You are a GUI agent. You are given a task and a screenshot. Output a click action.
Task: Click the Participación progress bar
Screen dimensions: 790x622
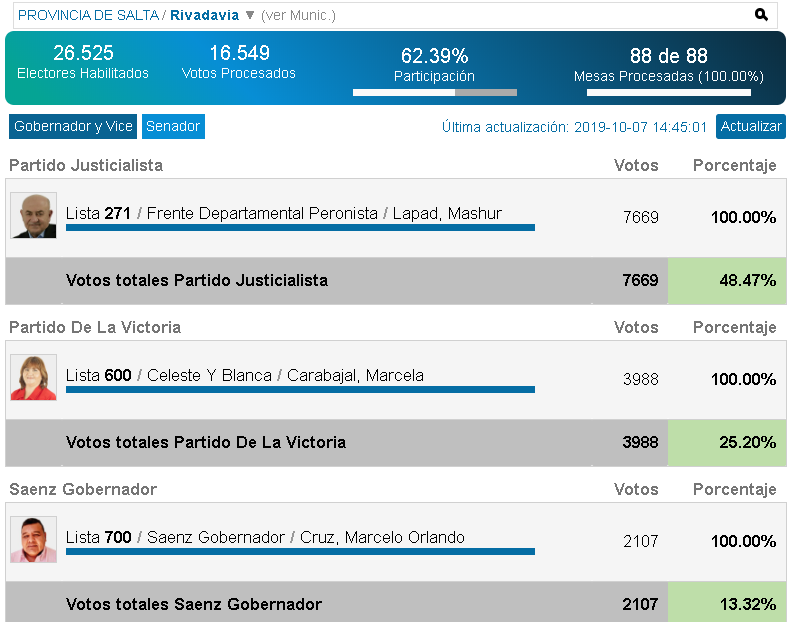434,93
